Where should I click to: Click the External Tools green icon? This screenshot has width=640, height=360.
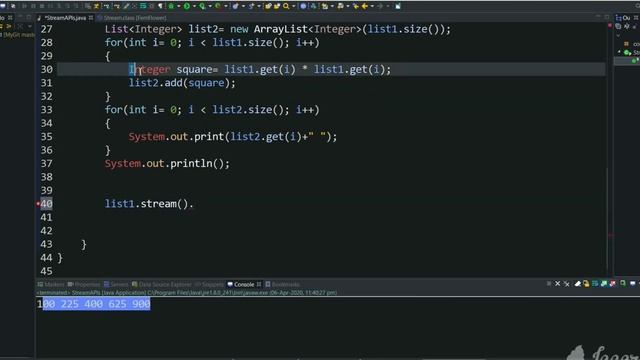click(218, 6)
